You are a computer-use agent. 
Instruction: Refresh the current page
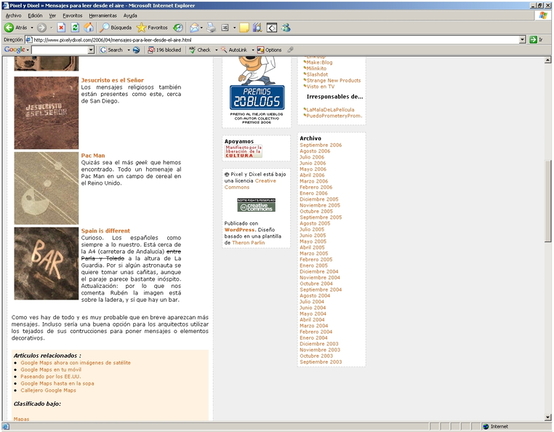pyautogui.click(x=75, y=28)
